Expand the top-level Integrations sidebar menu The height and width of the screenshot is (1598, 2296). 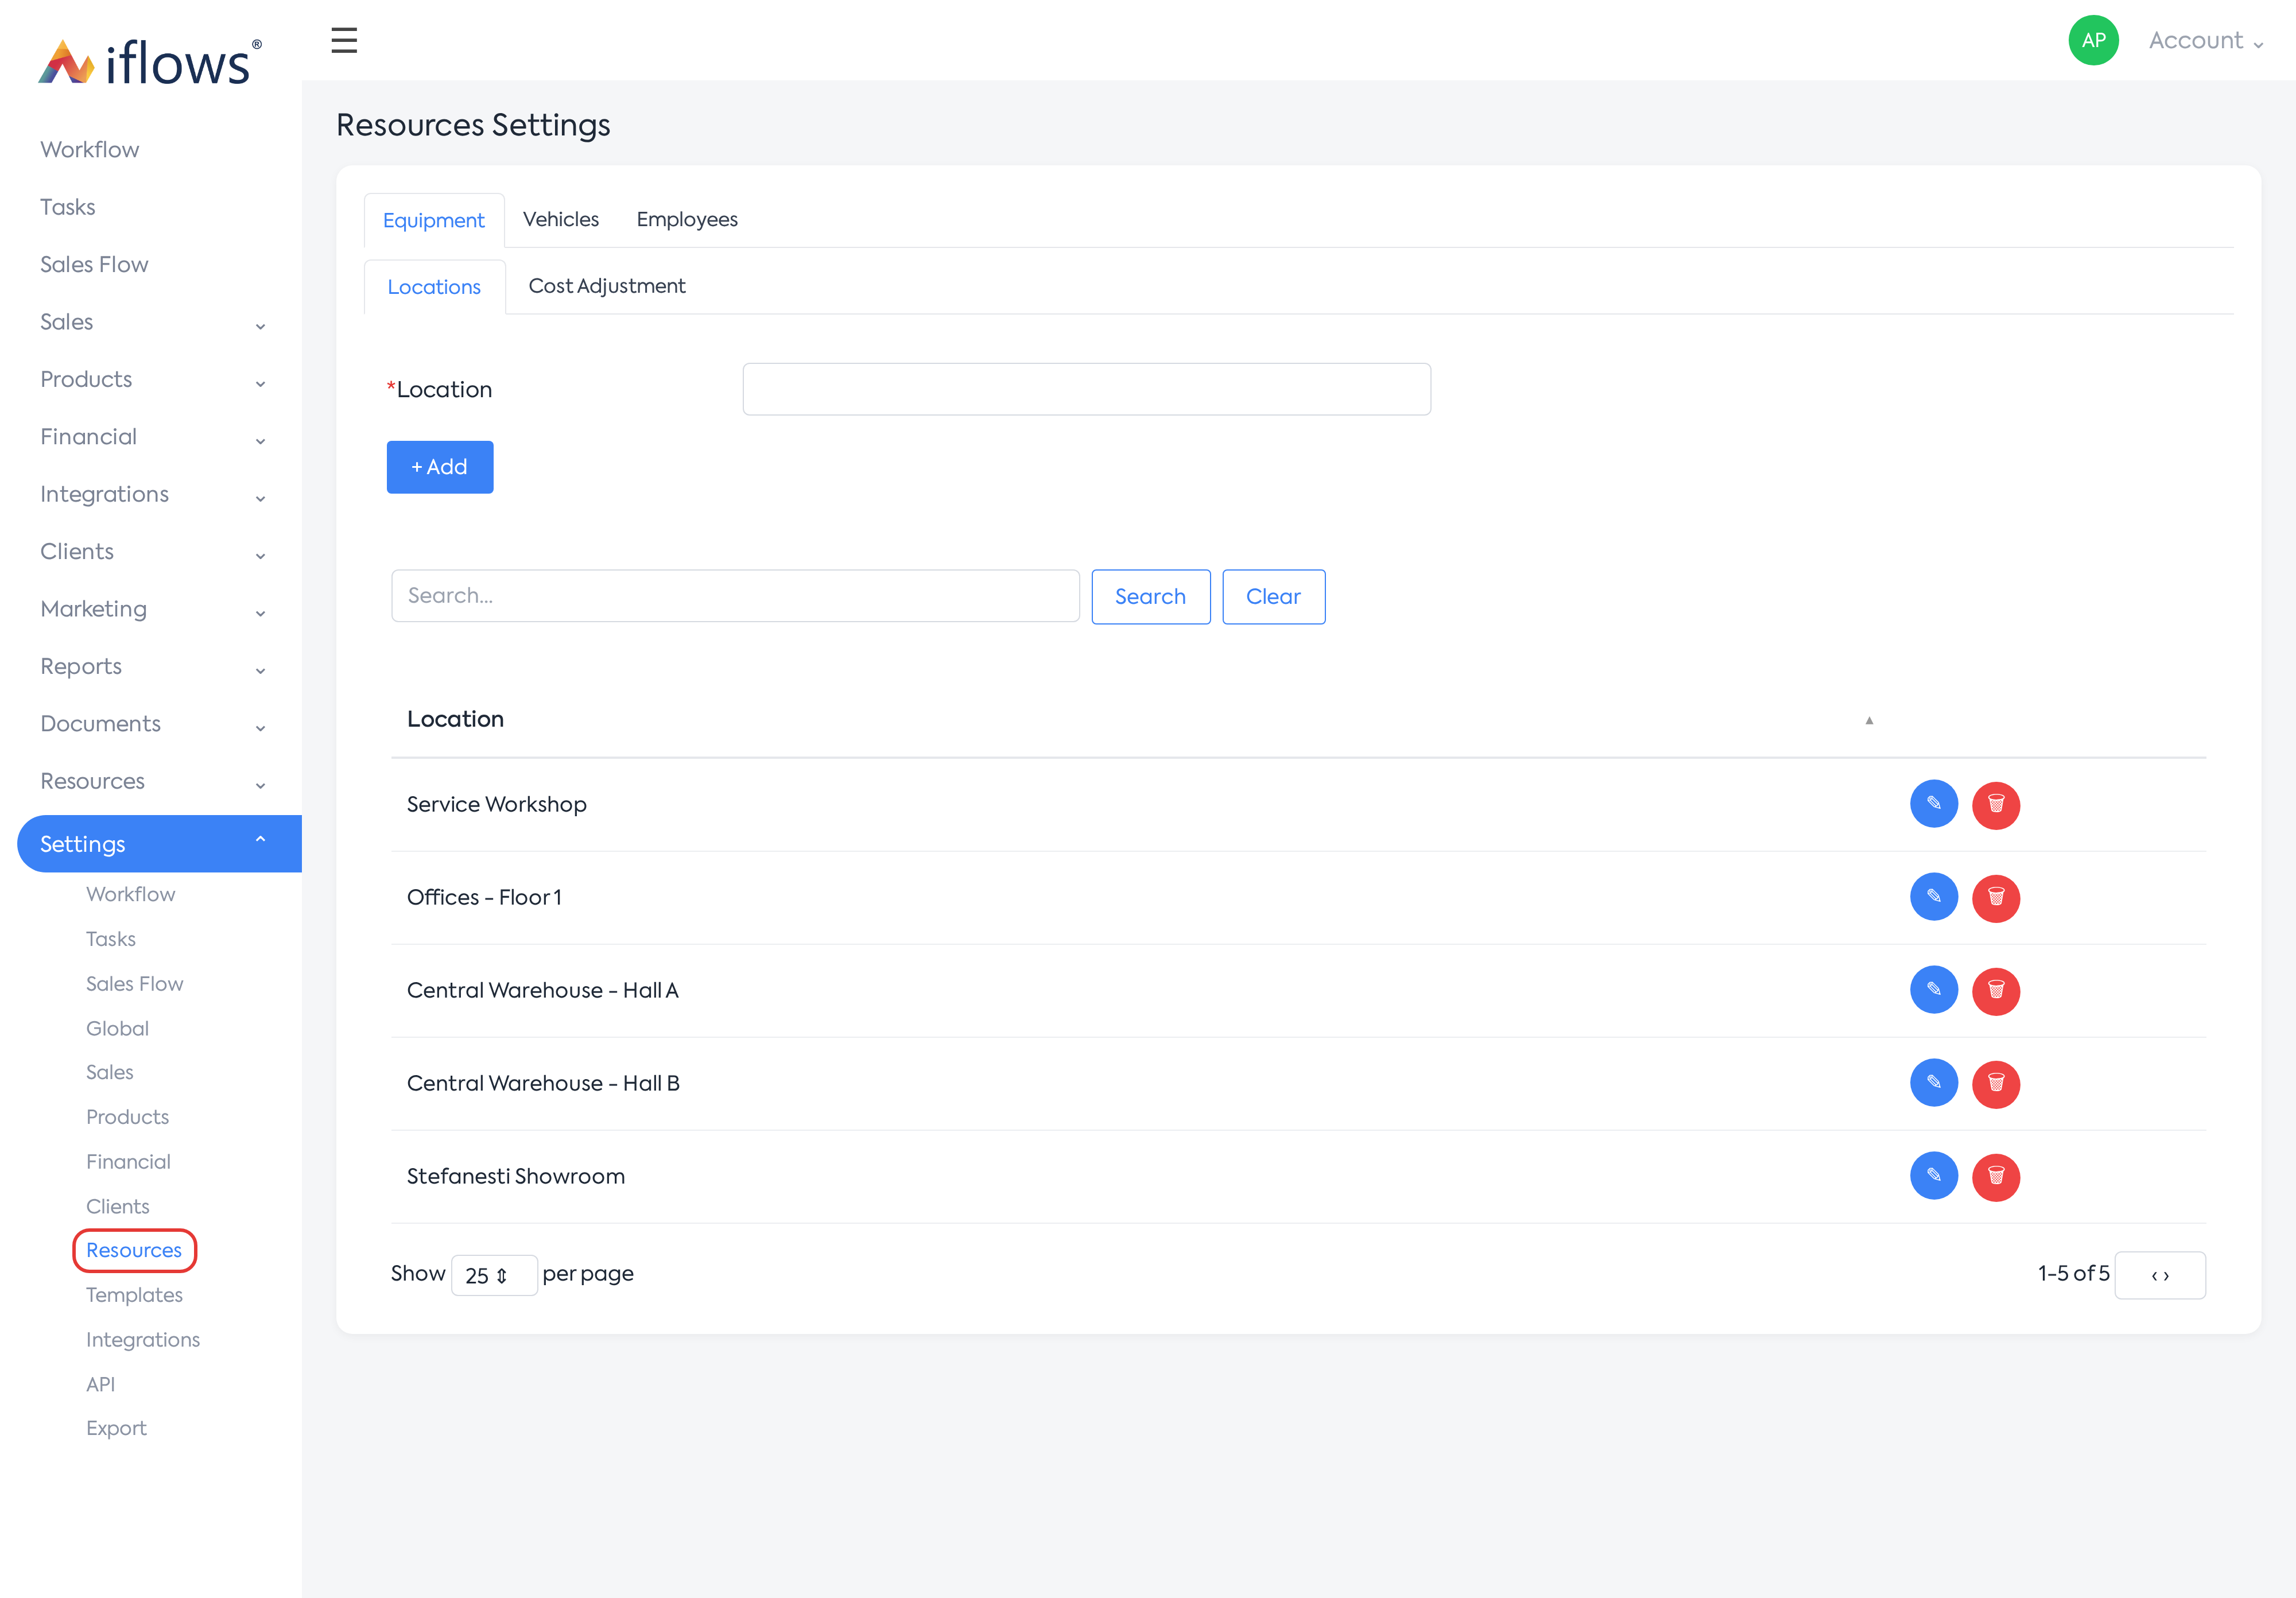point(151,494)
